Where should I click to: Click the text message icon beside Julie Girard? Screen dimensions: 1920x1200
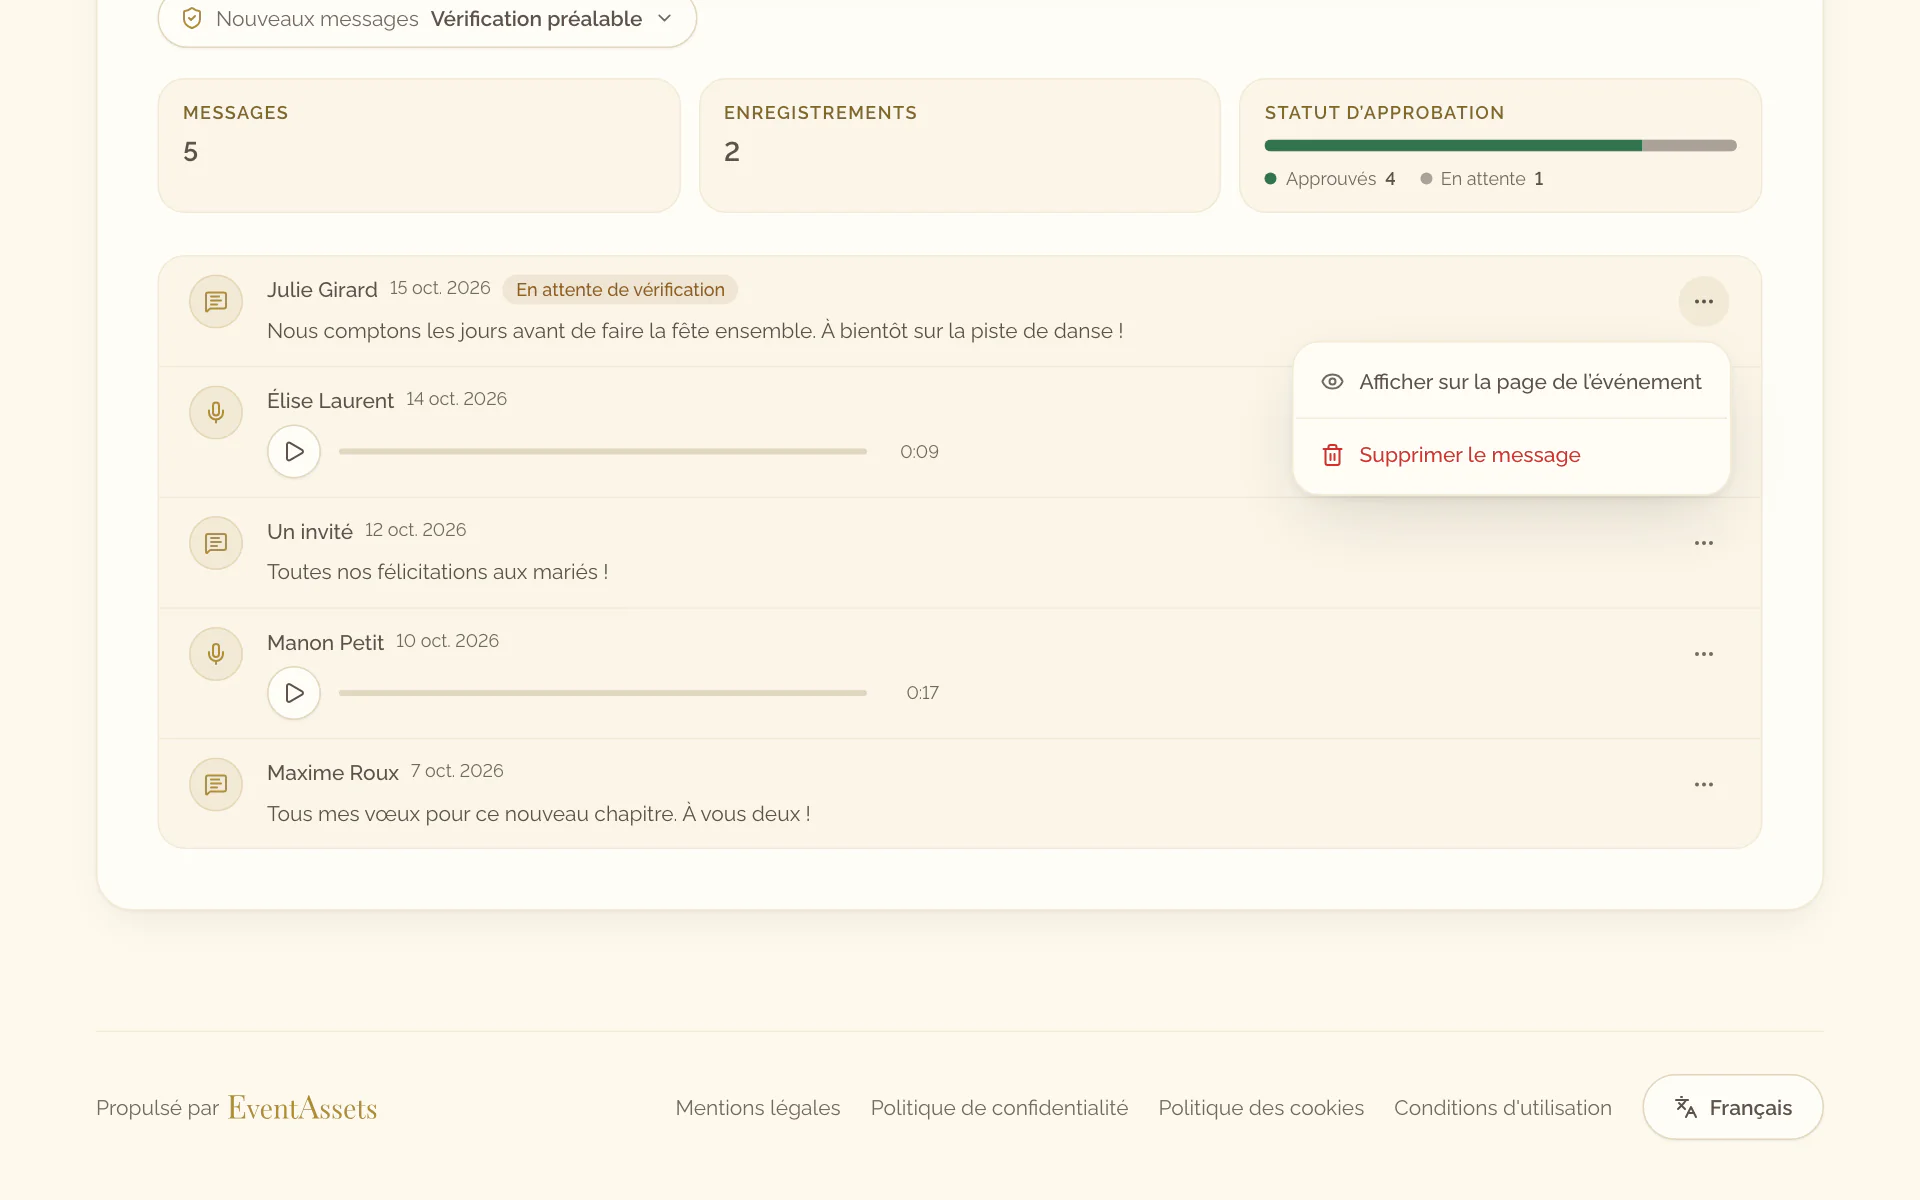pos(216,302)
